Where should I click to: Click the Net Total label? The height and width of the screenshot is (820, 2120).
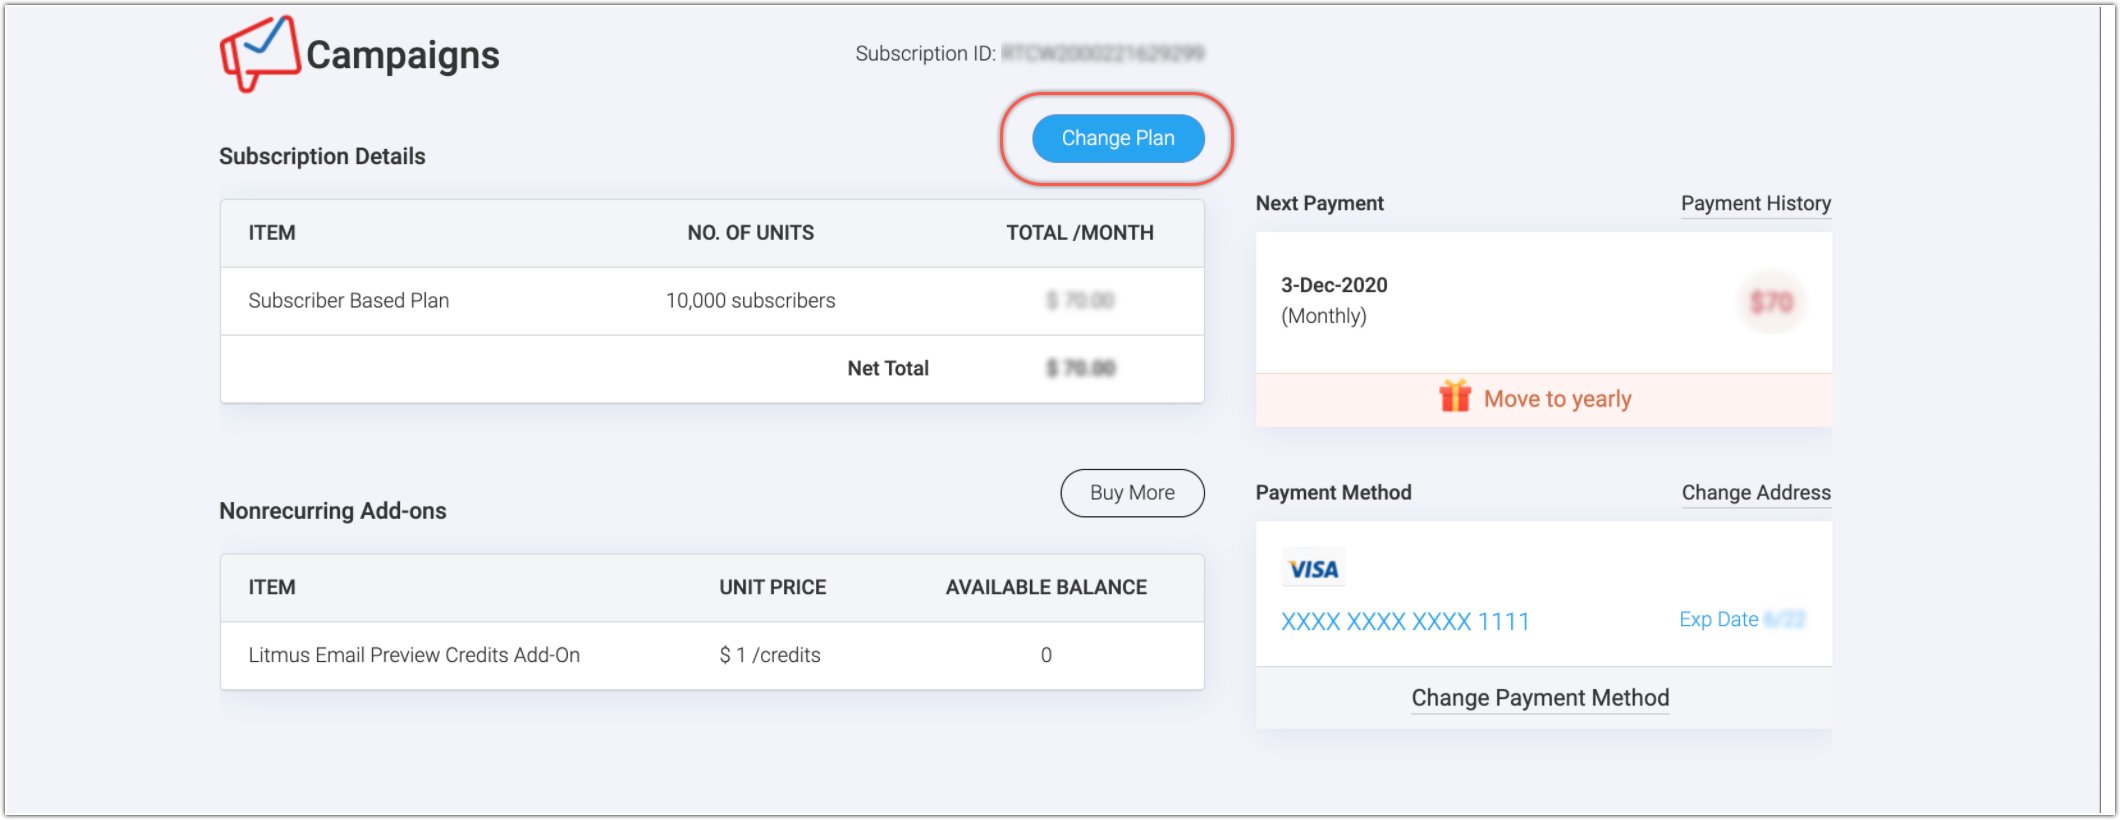[x=888, y=368]
